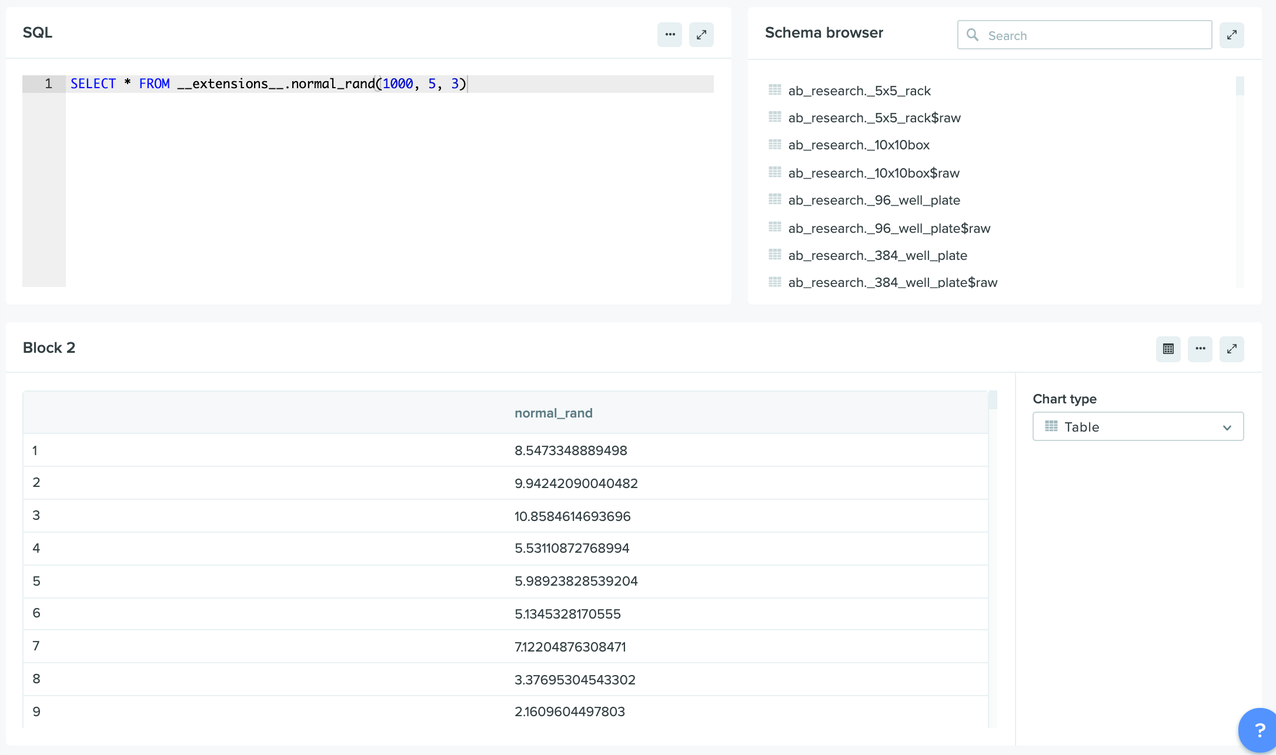The height and width of the screenshot is (755, 1276).
Task: Click the cell value 5.98923828539204
Action: point(576,581)
